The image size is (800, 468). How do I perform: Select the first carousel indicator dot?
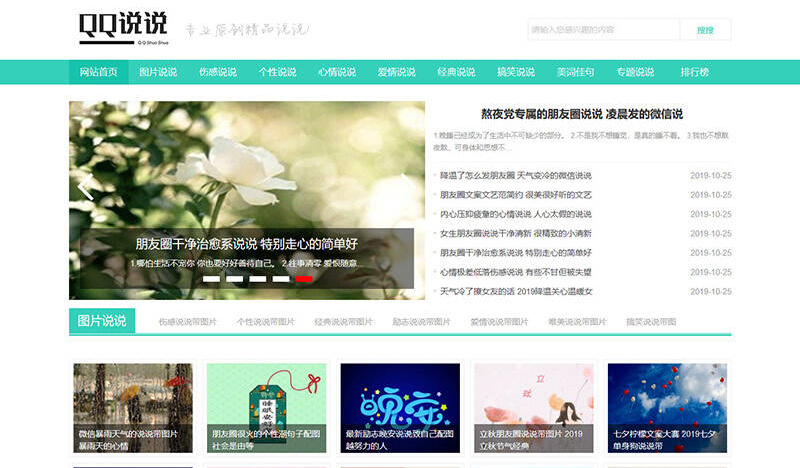pos(212,279)
